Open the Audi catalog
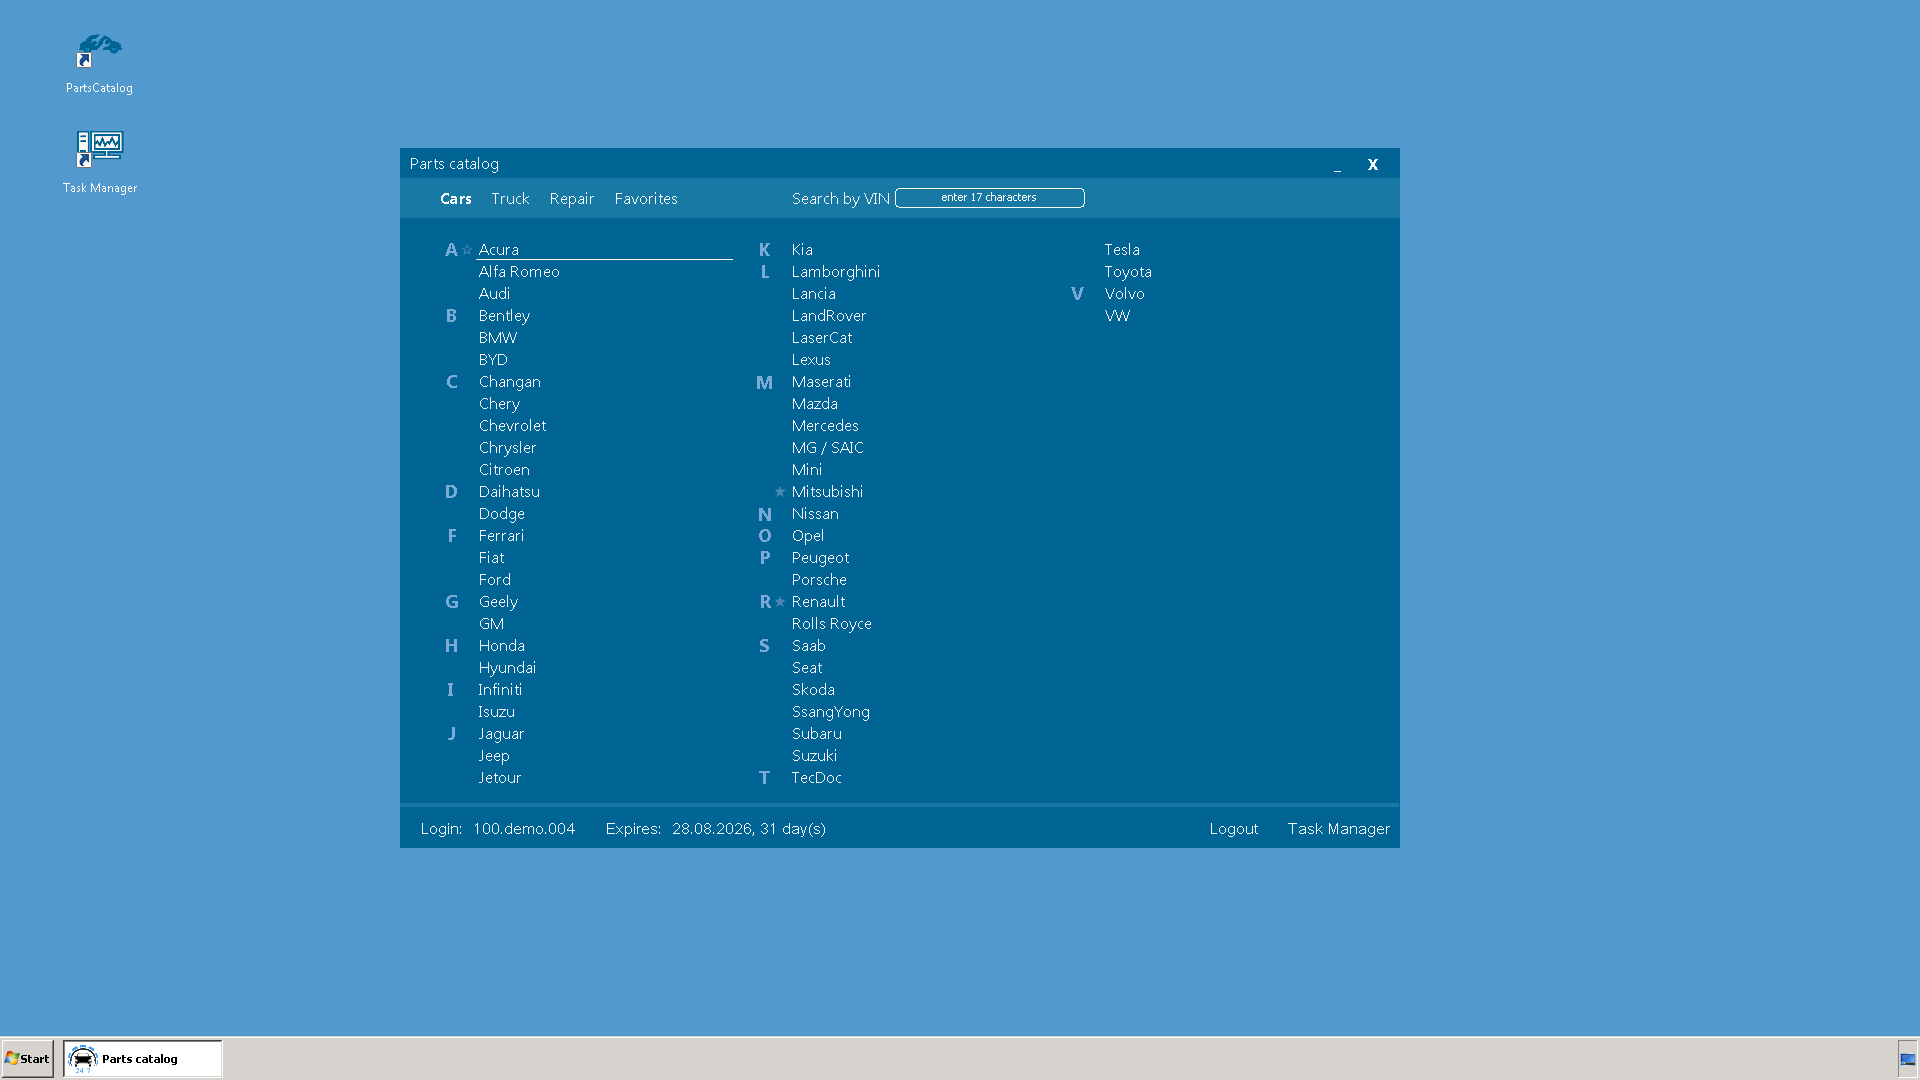Image resolution: width=1920 pixels, height=1080 pixels. pyautogui.click(x=494, y=294)
